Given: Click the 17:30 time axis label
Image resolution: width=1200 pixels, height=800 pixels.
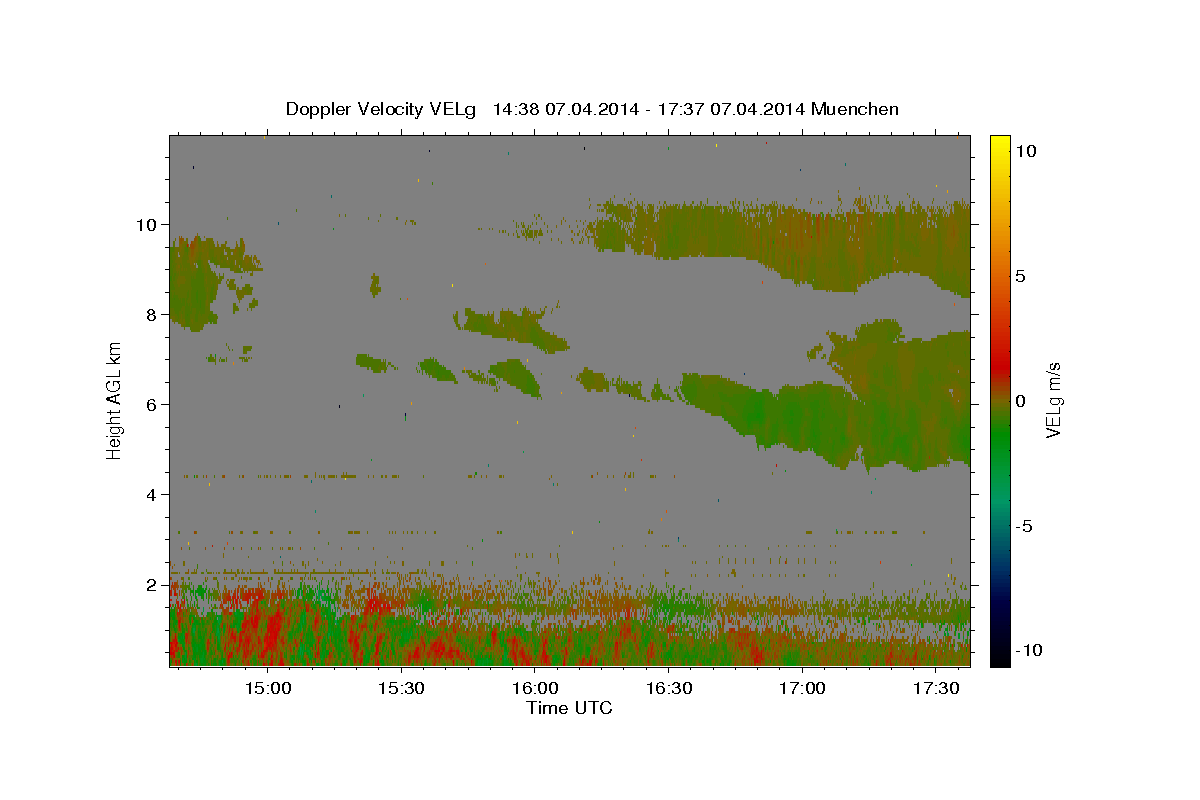Looking at the screenshot, I should 935,688.
